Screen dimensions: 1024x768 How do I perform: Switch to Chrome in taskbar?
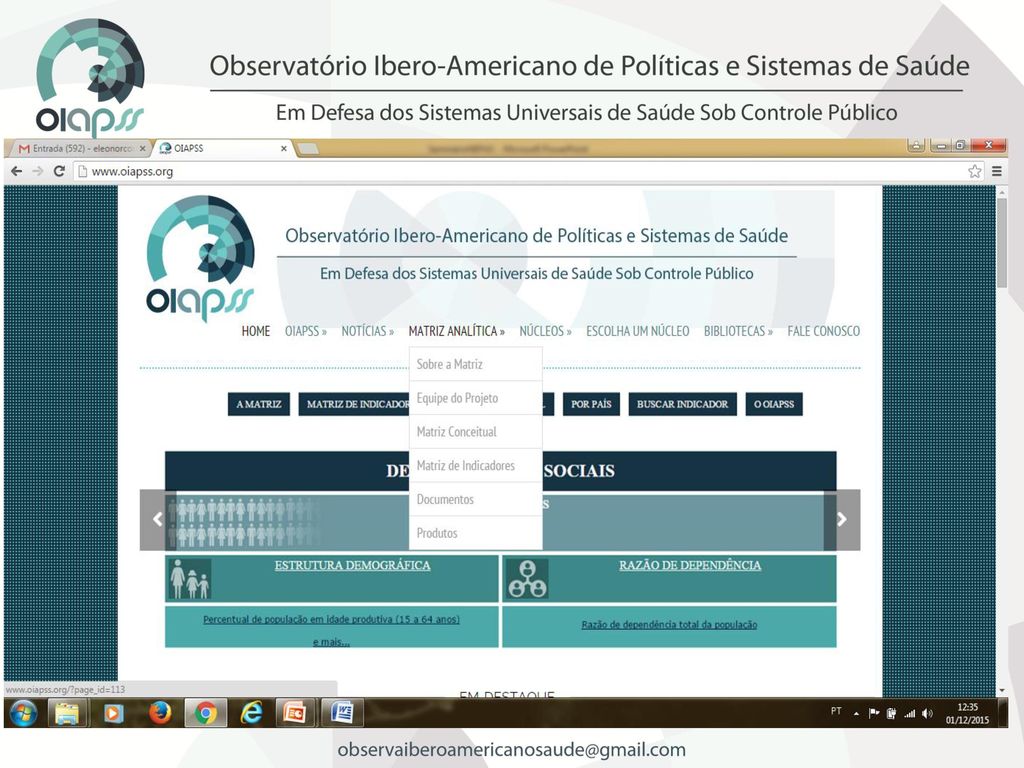(x=206, y=713)
